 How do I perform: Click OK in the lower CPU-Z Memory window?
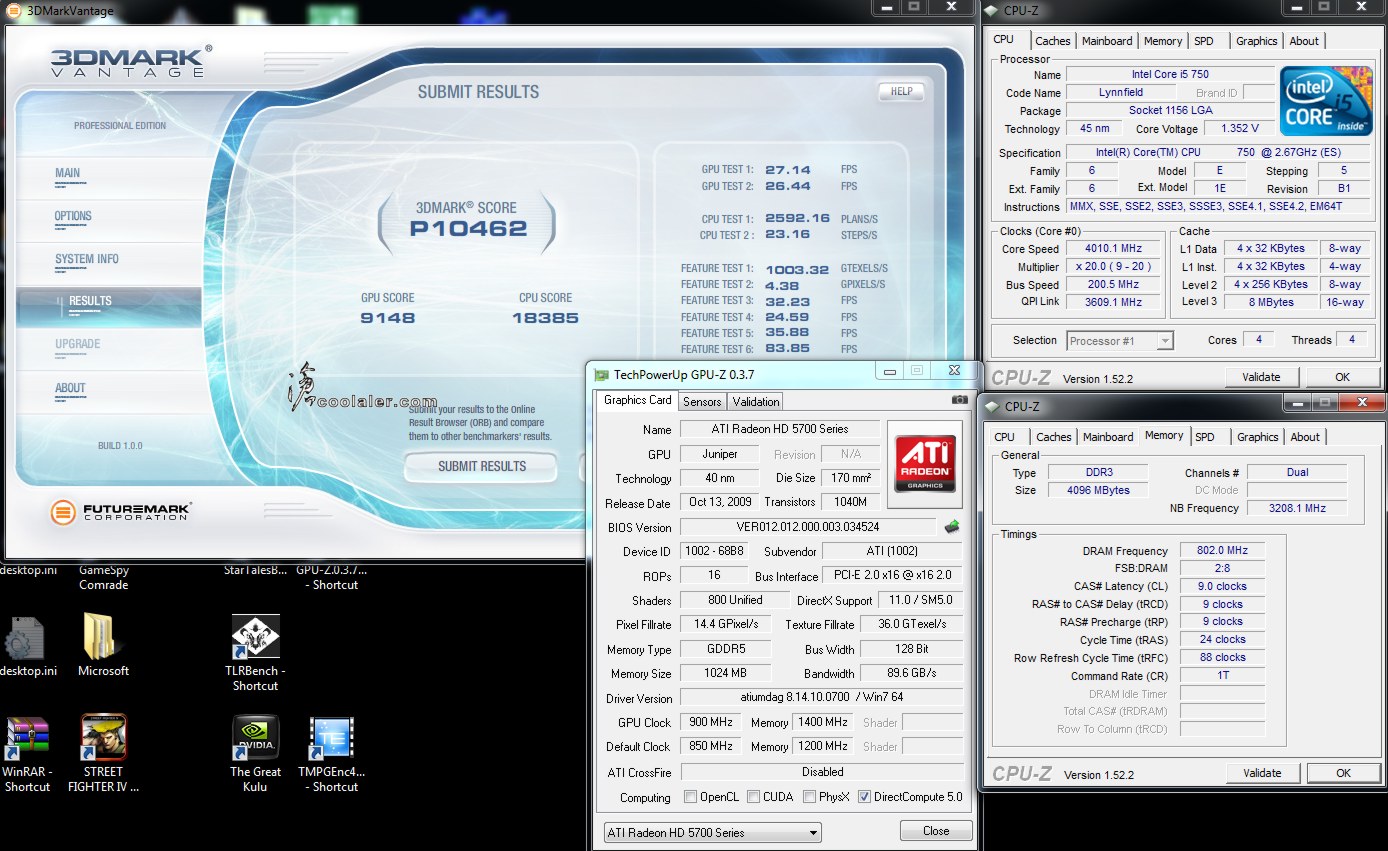point(1343,773)
